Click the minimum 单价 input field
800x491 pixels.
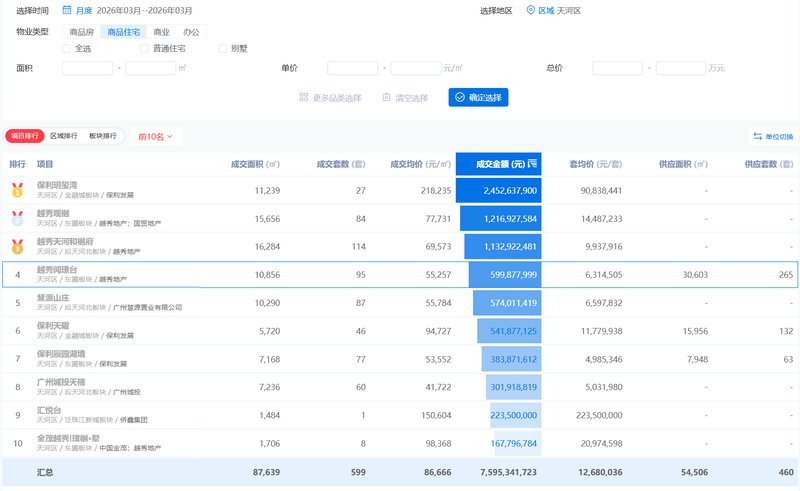[353, 68]
